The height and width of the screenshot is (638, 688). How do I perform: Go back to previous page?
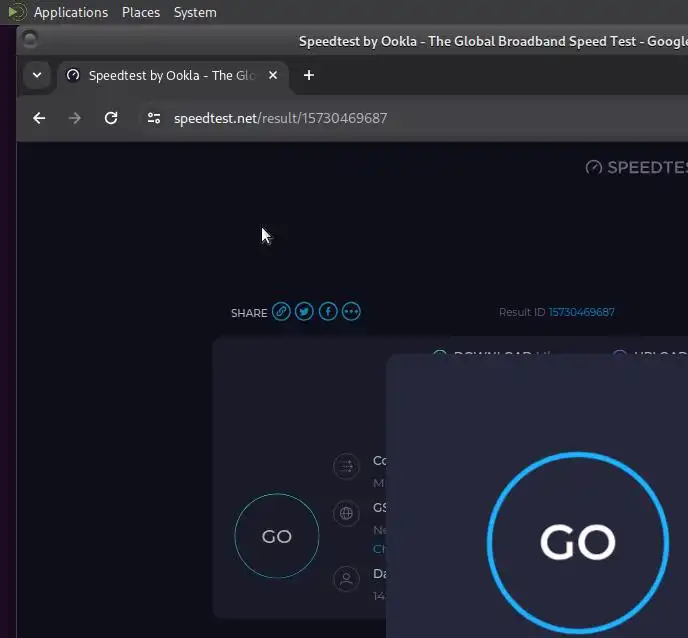tap(39, 118)
